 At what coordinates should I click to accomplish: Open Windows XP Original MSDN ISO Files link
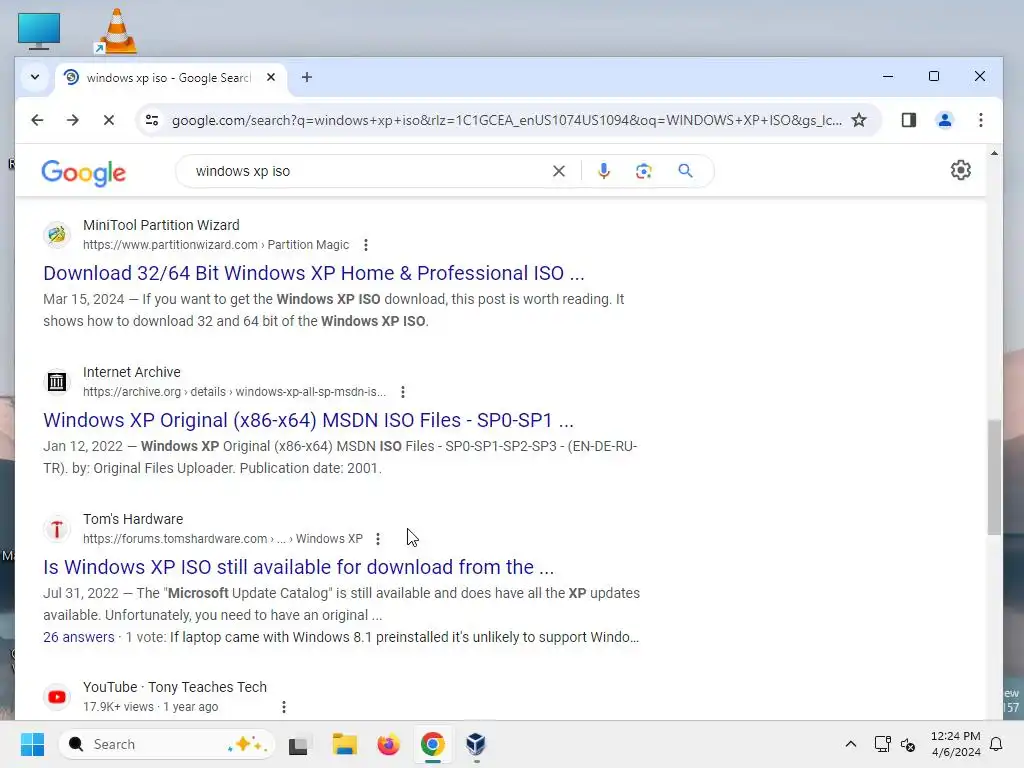(x=308, y=420)
